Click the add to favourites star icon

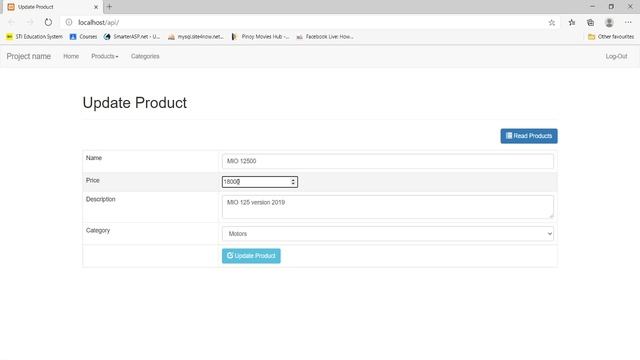tap(551, 22)
